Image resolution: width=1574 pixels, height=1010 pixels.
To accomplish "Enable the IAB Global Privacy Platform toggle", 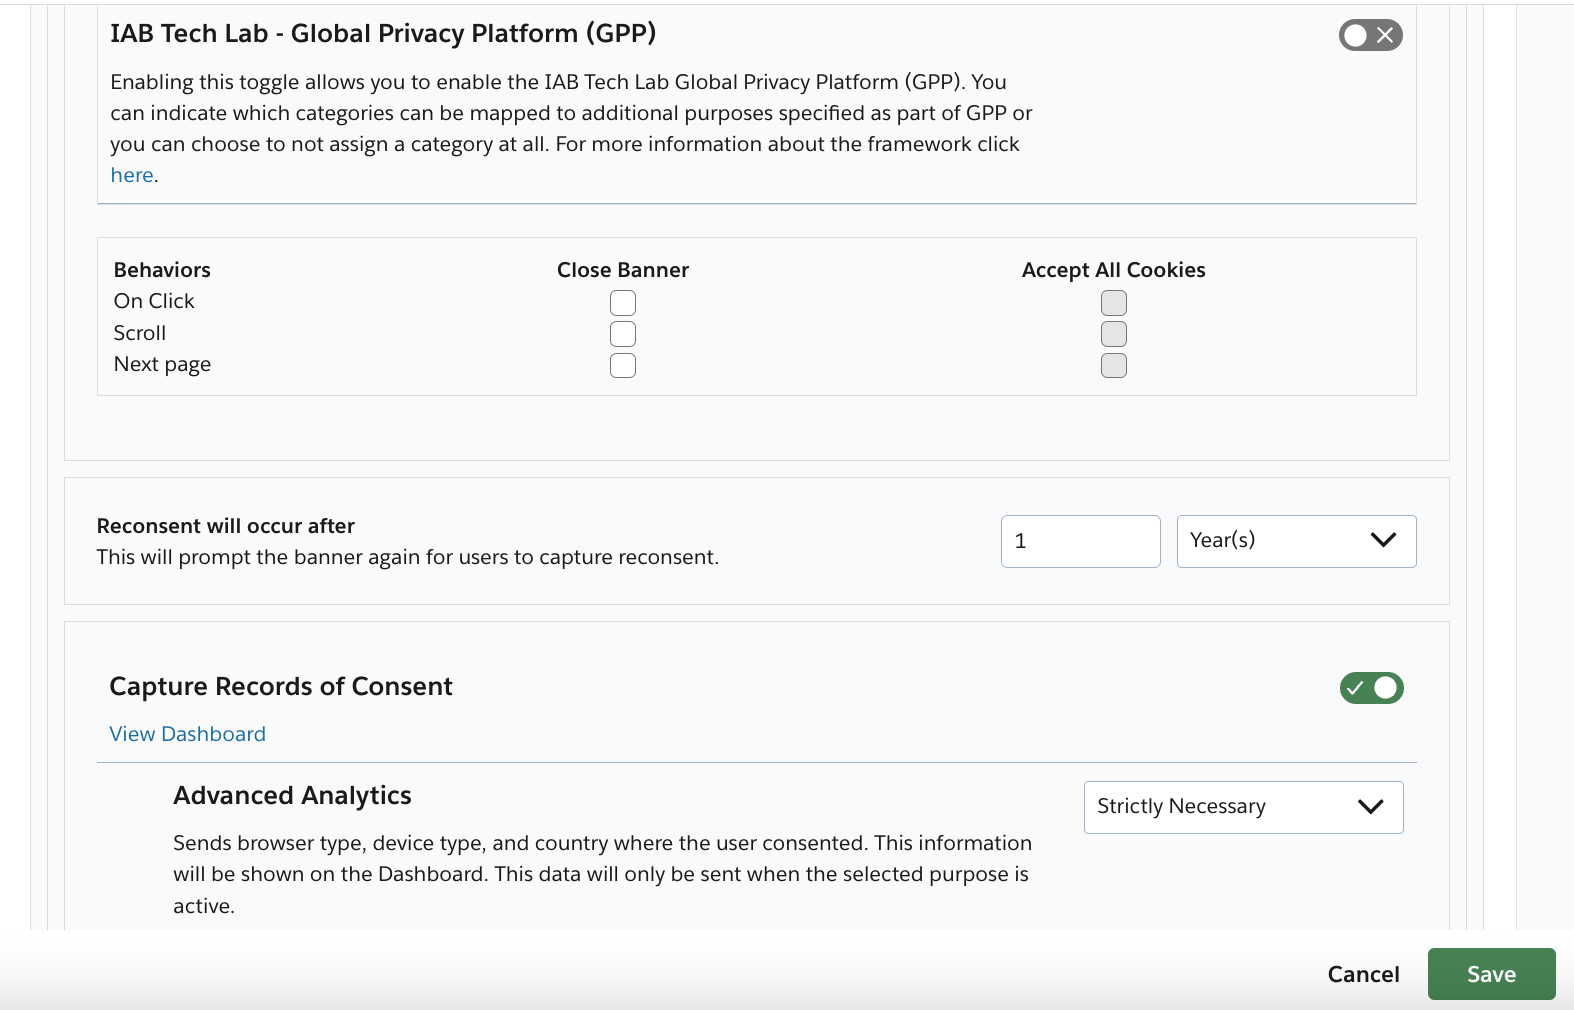I will point(1370,35).
